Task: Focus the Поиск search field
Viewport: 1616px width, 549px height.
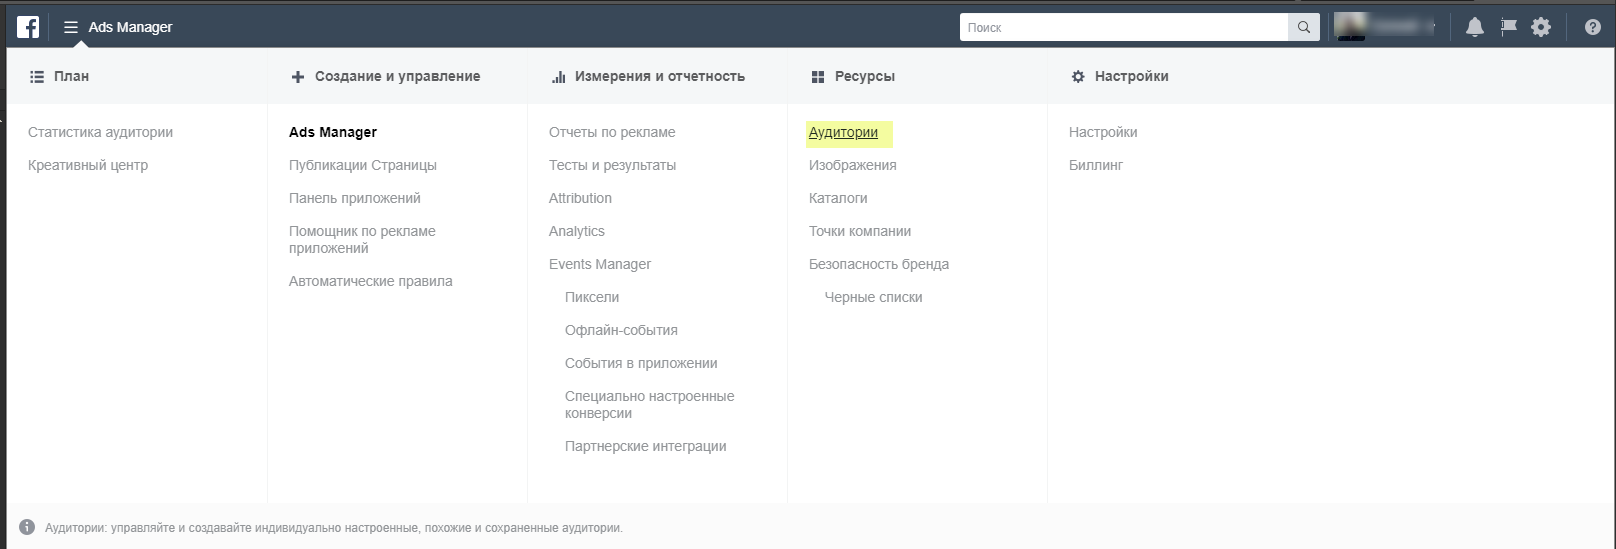Action: (1124, 27)
